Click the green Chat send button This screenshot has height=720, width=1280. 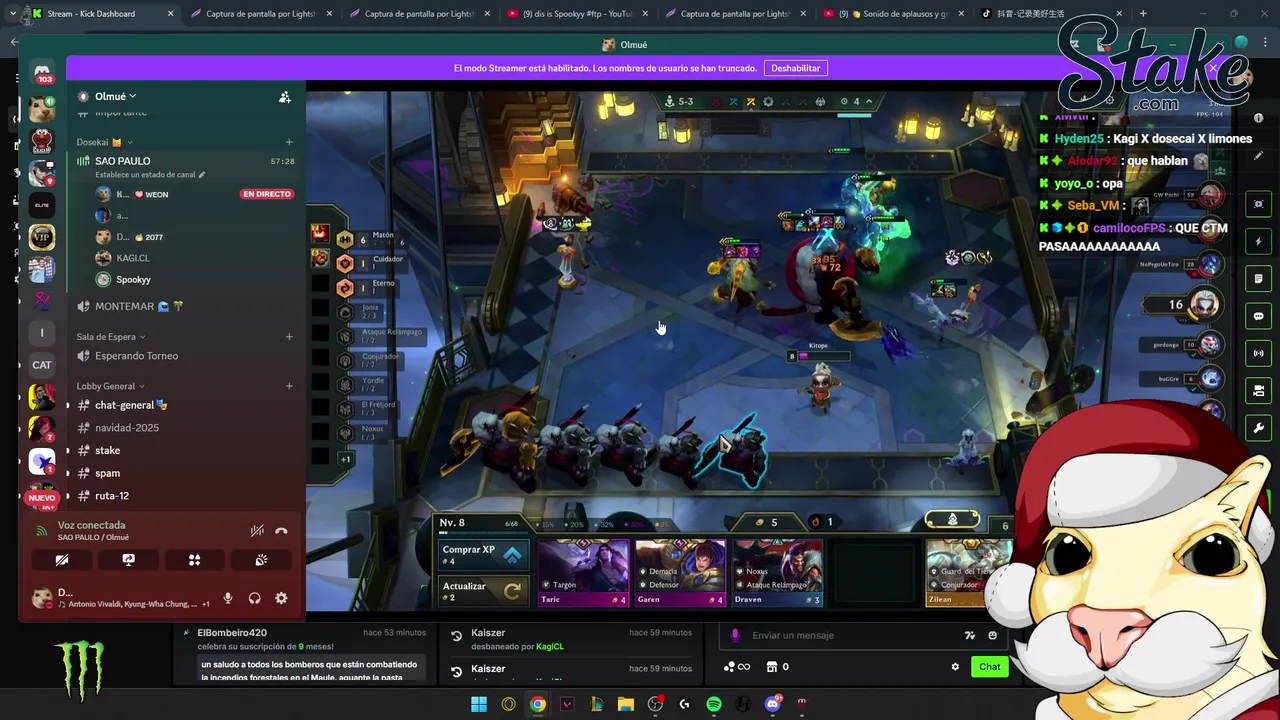989,667
